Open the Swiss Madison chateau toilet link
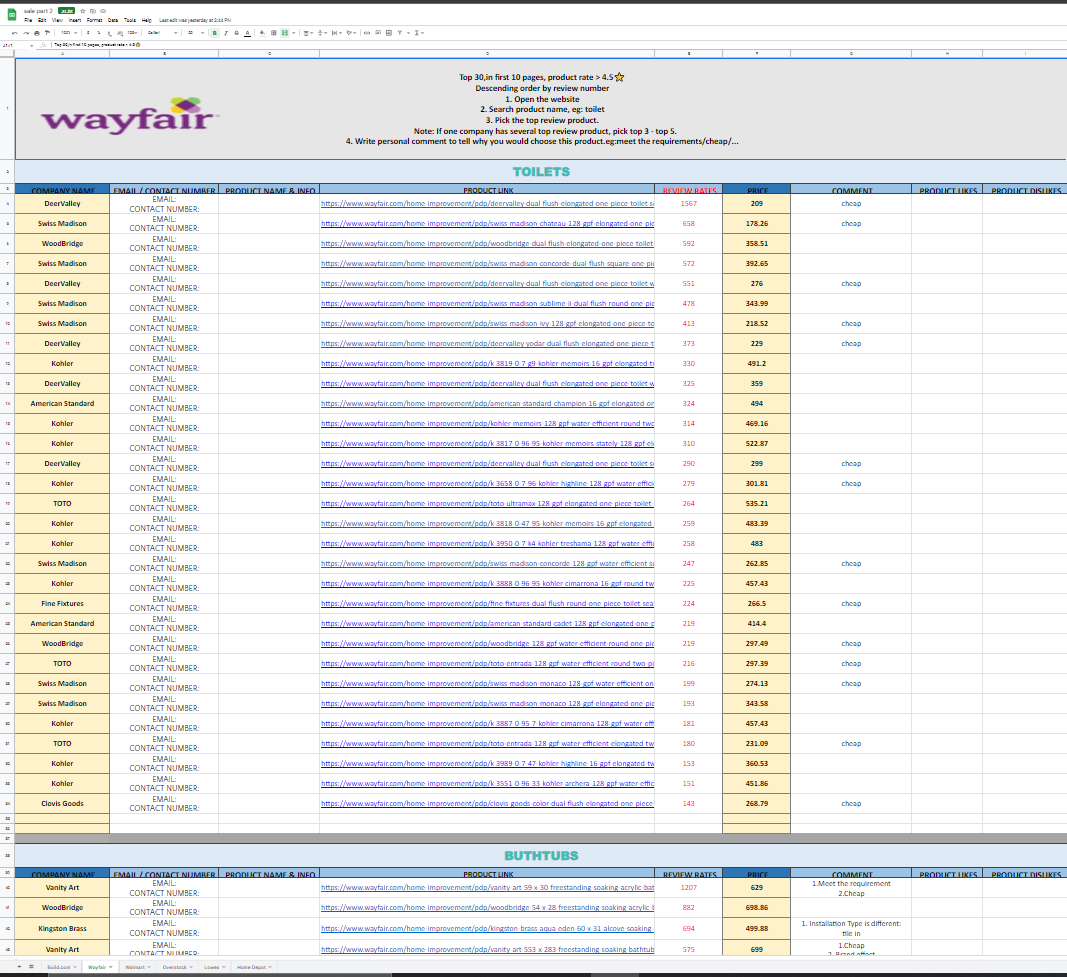Screen dimensions: 1067x977 (x=487, y=223)
